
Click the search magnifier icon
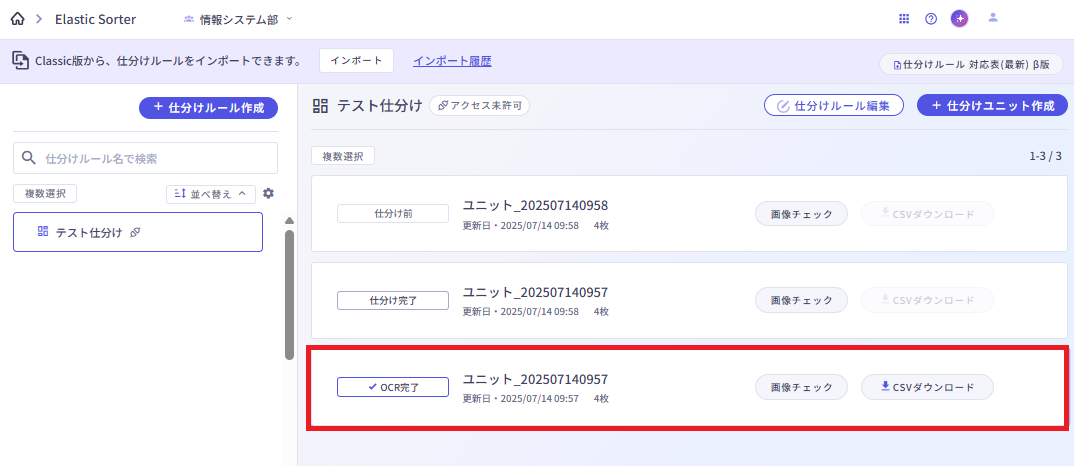(x=28, y=158)
